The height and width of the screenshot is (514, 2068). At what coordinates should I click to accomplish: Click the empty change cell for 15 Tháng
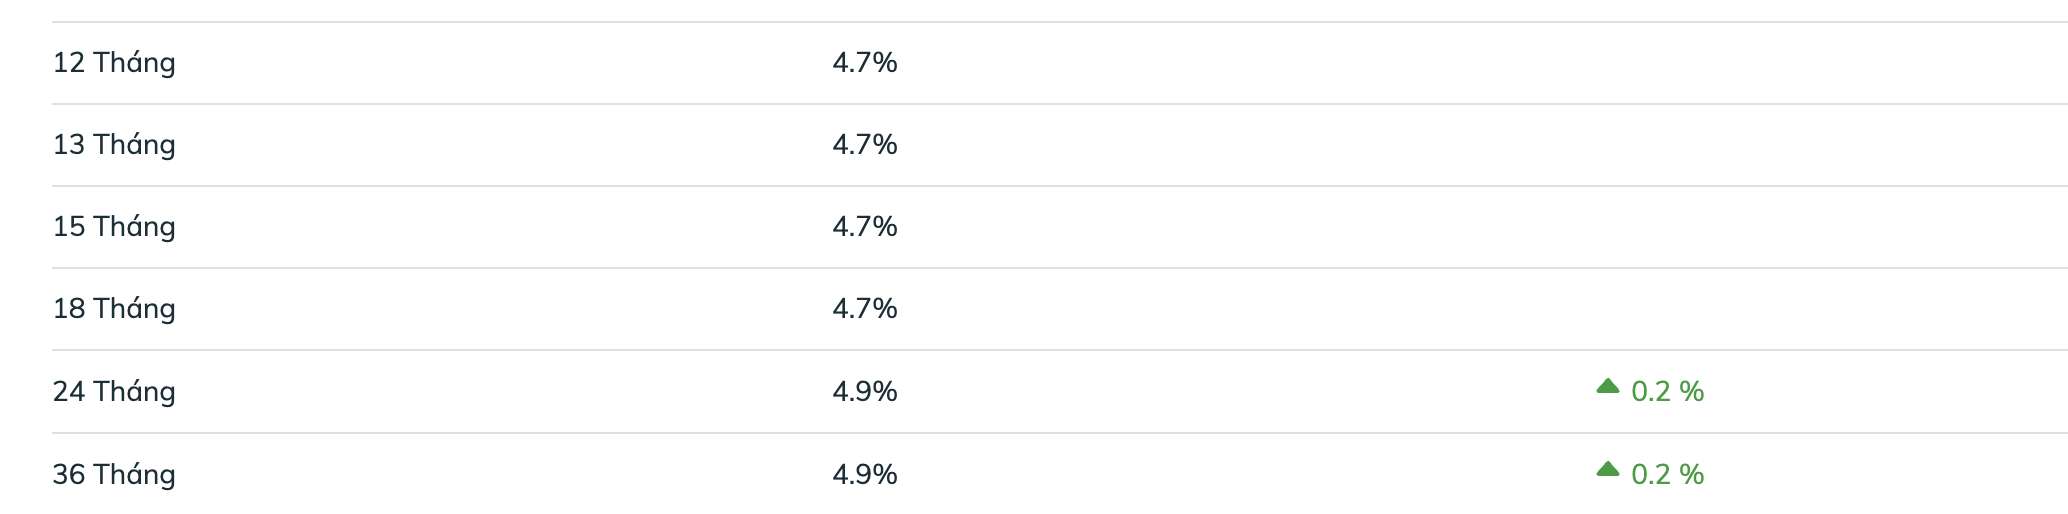pyautogui.click(x=1650, y=227)
